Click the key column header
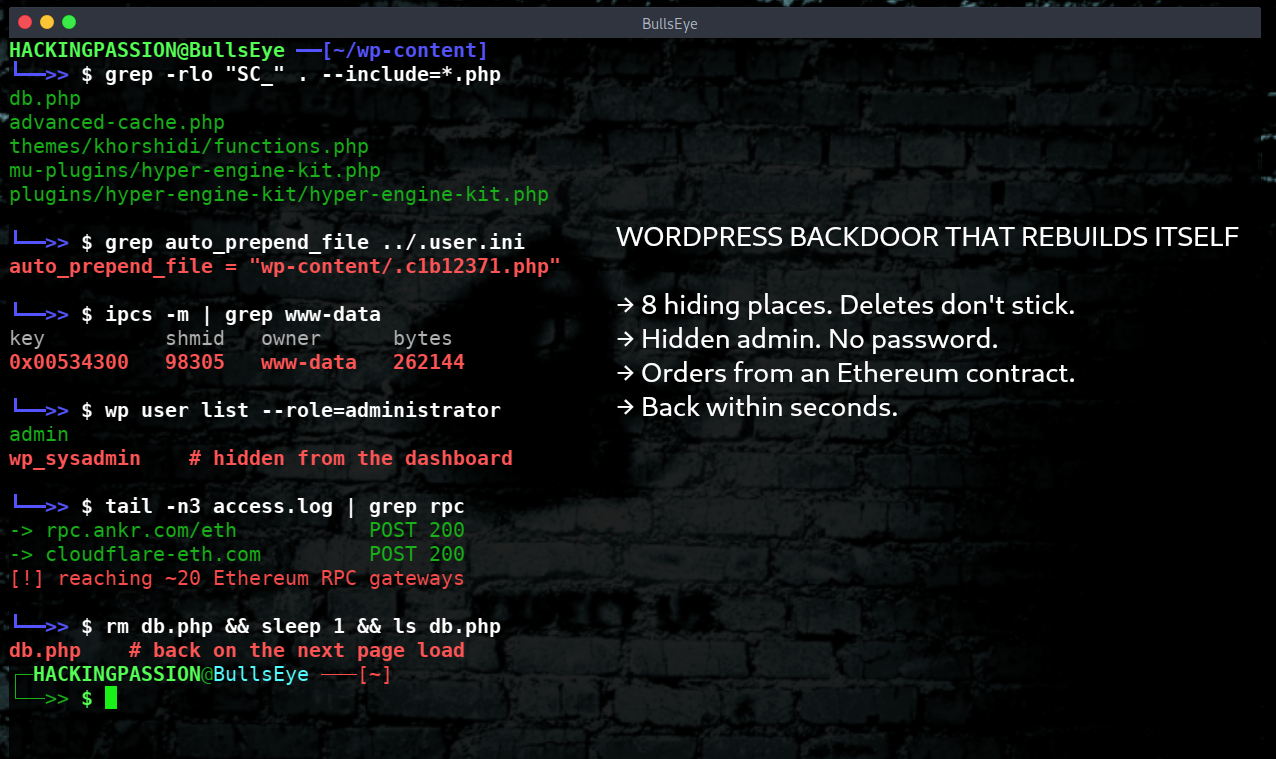The width and height of the screenshot is (1276, 759). 27,338
